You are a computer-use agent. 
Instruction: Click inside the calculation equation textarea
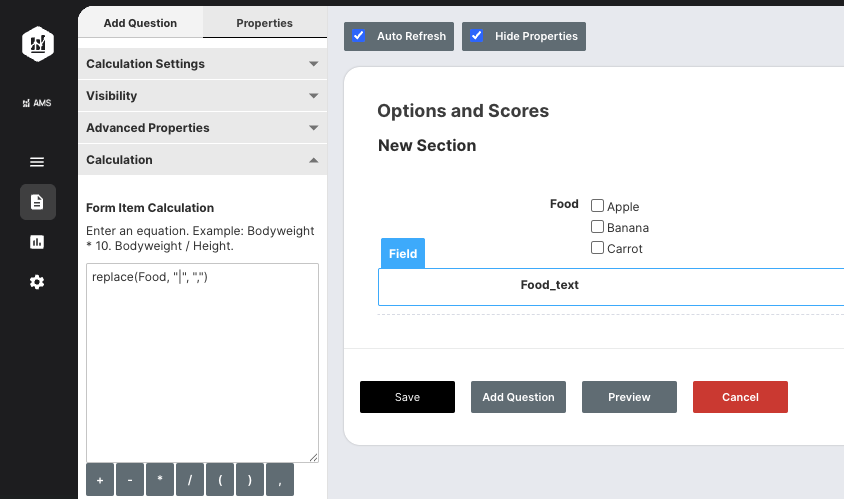coord(202,362)
